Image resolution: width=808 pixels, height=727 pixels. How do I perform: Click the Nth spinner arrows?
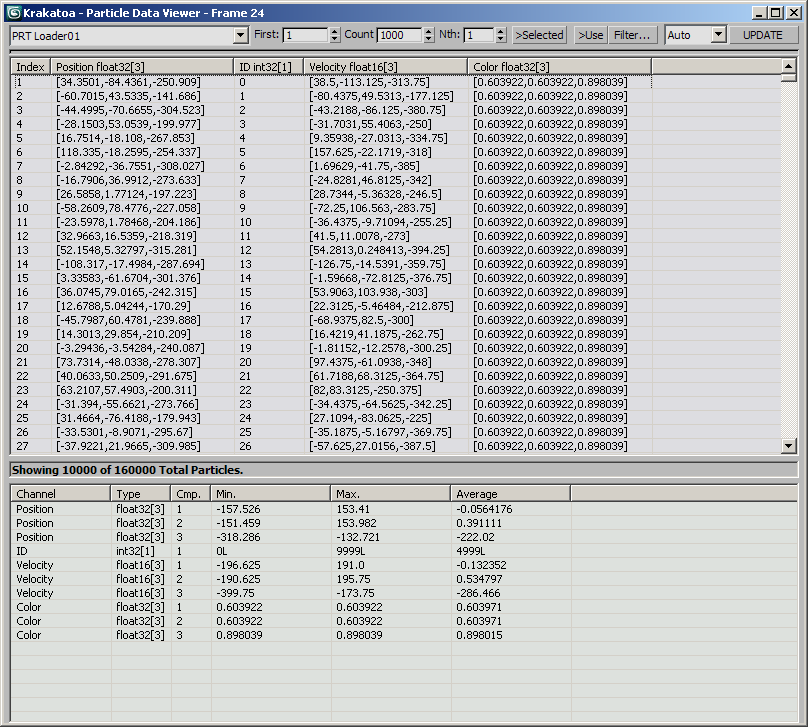(x=501, y=35)
